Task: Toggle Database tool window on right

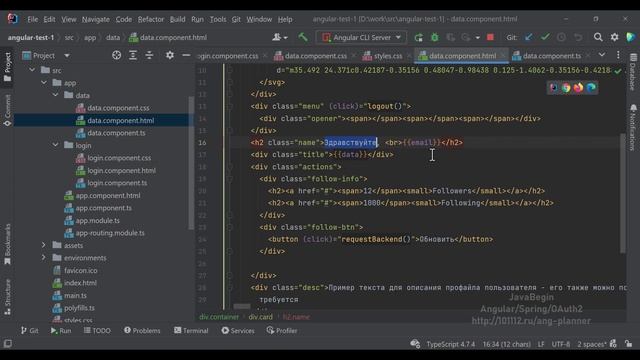Action: tap(633, 72)
